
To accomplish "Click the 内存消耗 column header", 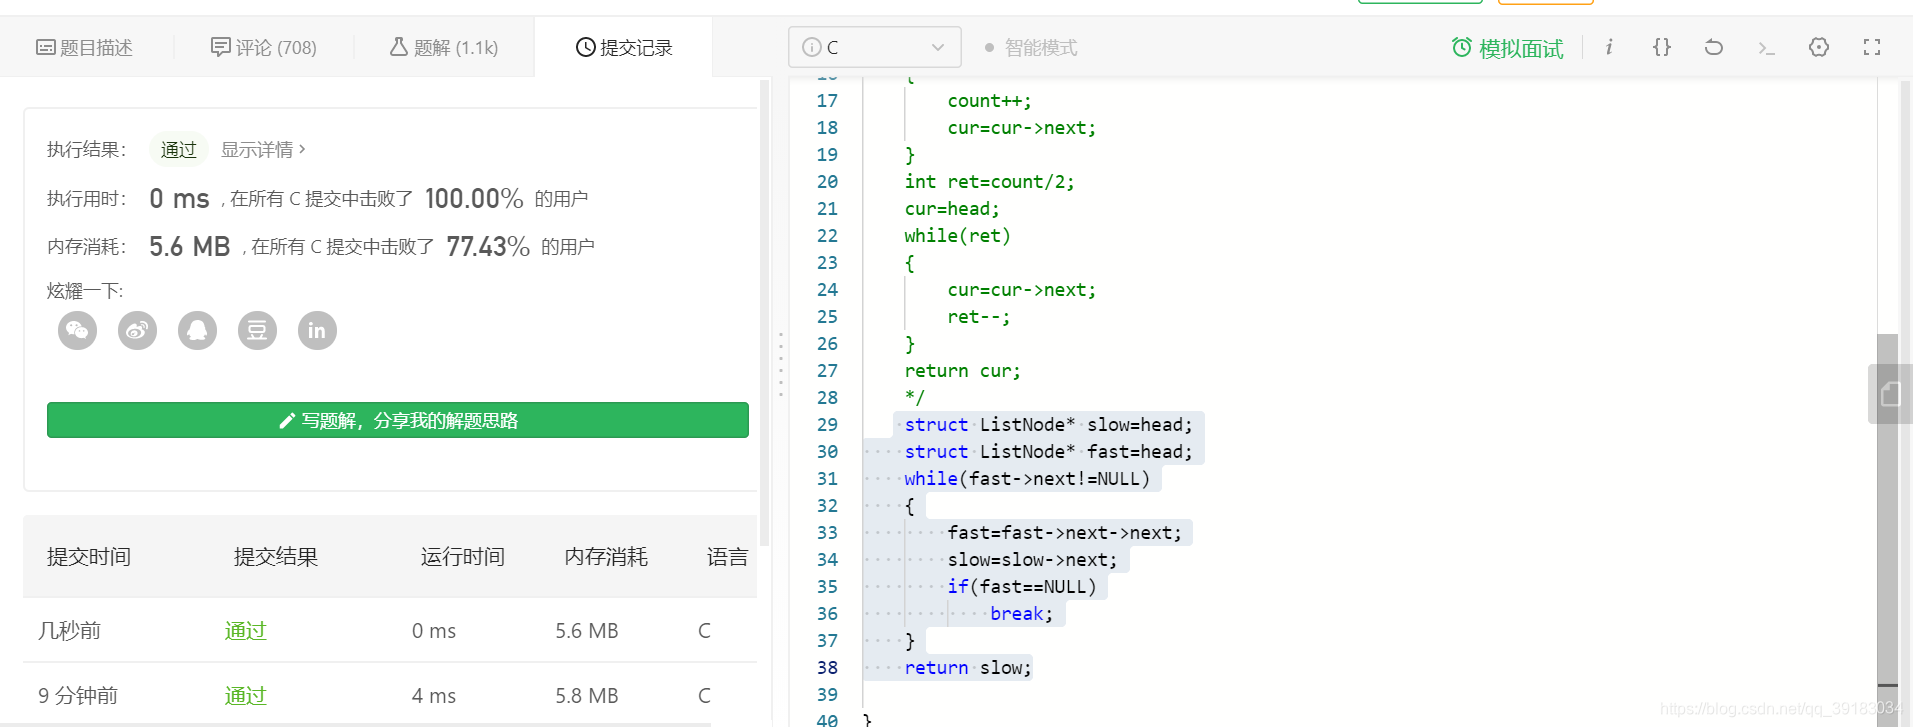I will click(x=606, y=557).
